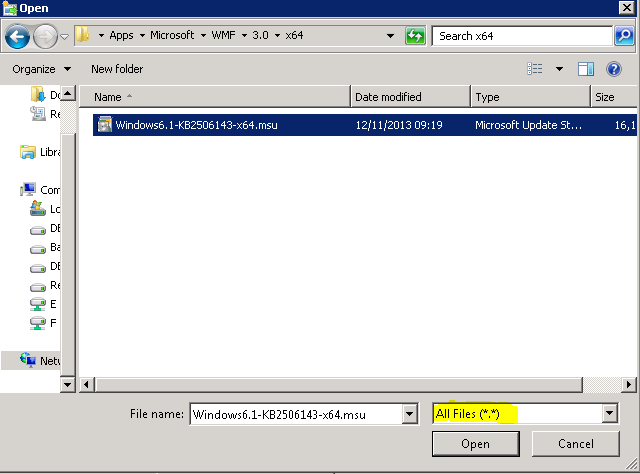Sort by Date modified column header
This screenshot has width=640, height=474.
(x=410, y=97)
